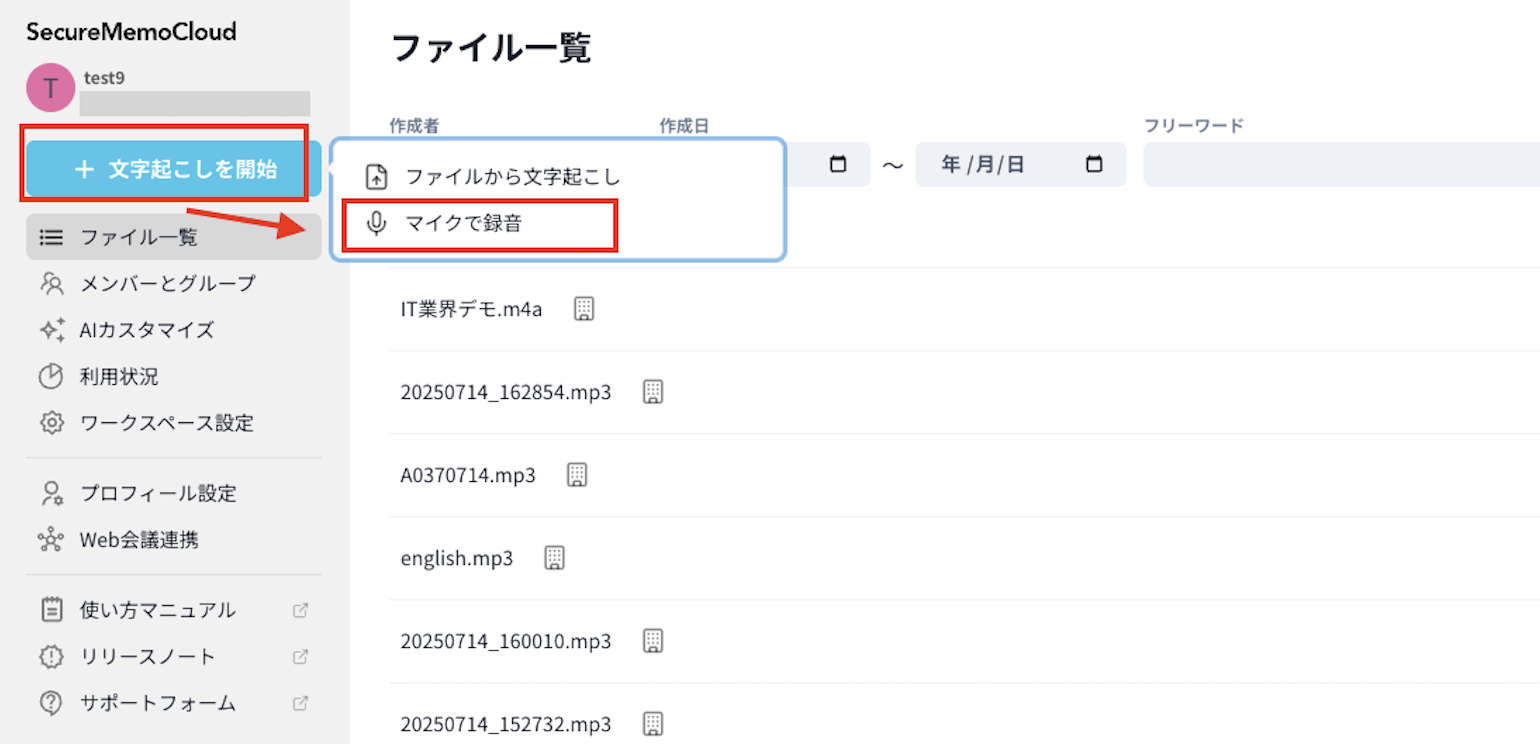1540x744 pixels.
Task: Open プロフィール設定 in the sidebar
Action: tap(158, 493)
